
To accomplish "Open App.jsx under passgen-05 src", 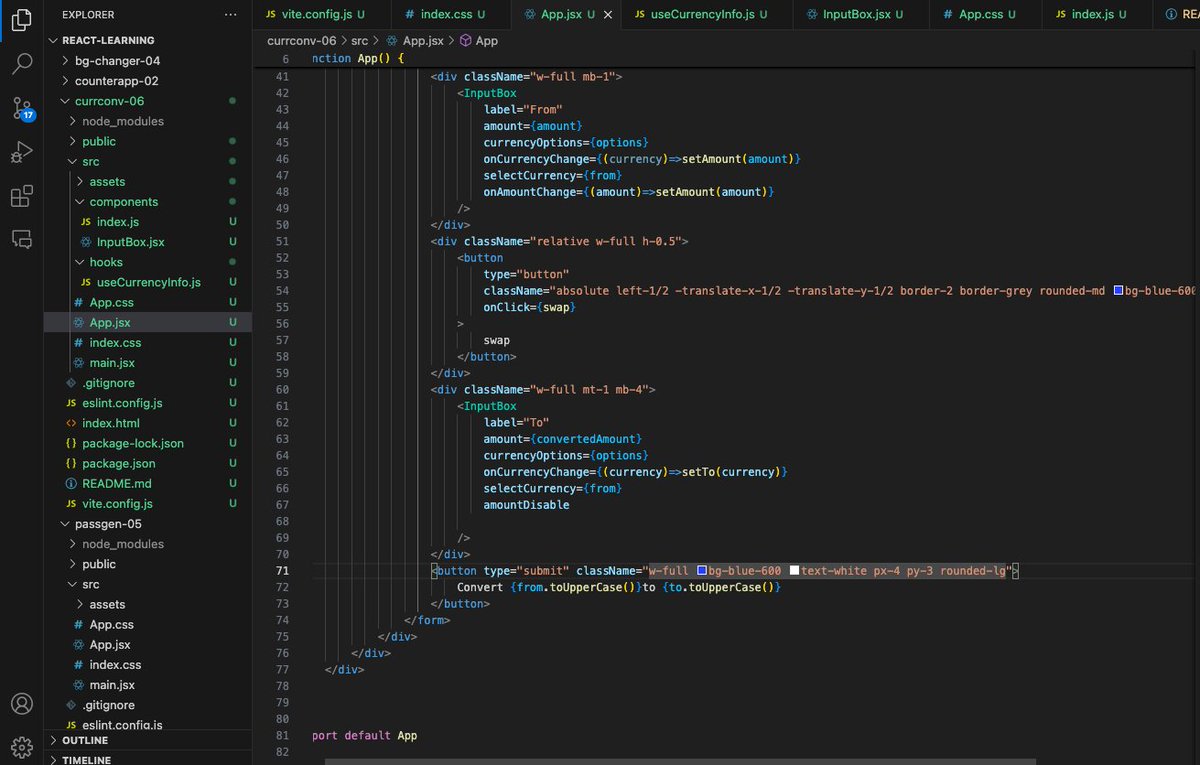I will [x=147, y=645].
